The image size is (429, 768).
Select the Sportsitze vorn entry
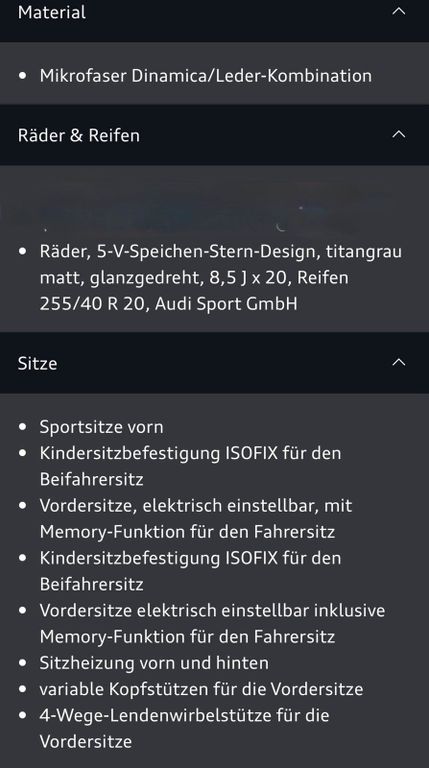coord(101,427)
